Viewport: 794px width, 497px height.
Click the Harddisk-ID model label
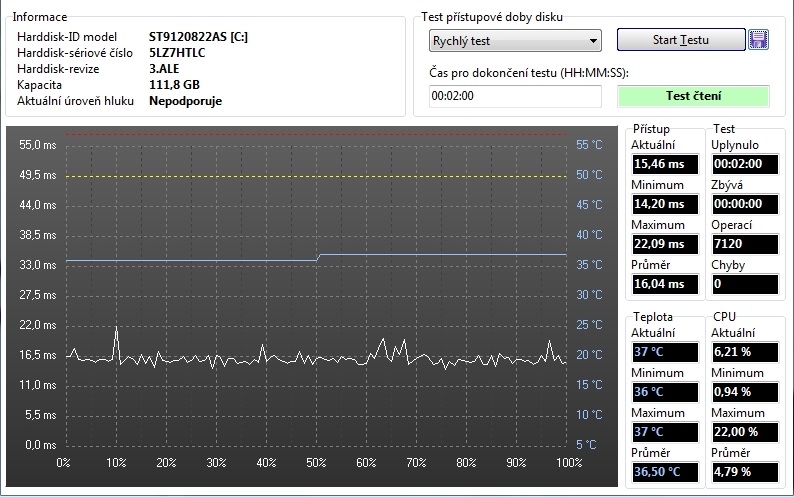(x=67, y=36)
